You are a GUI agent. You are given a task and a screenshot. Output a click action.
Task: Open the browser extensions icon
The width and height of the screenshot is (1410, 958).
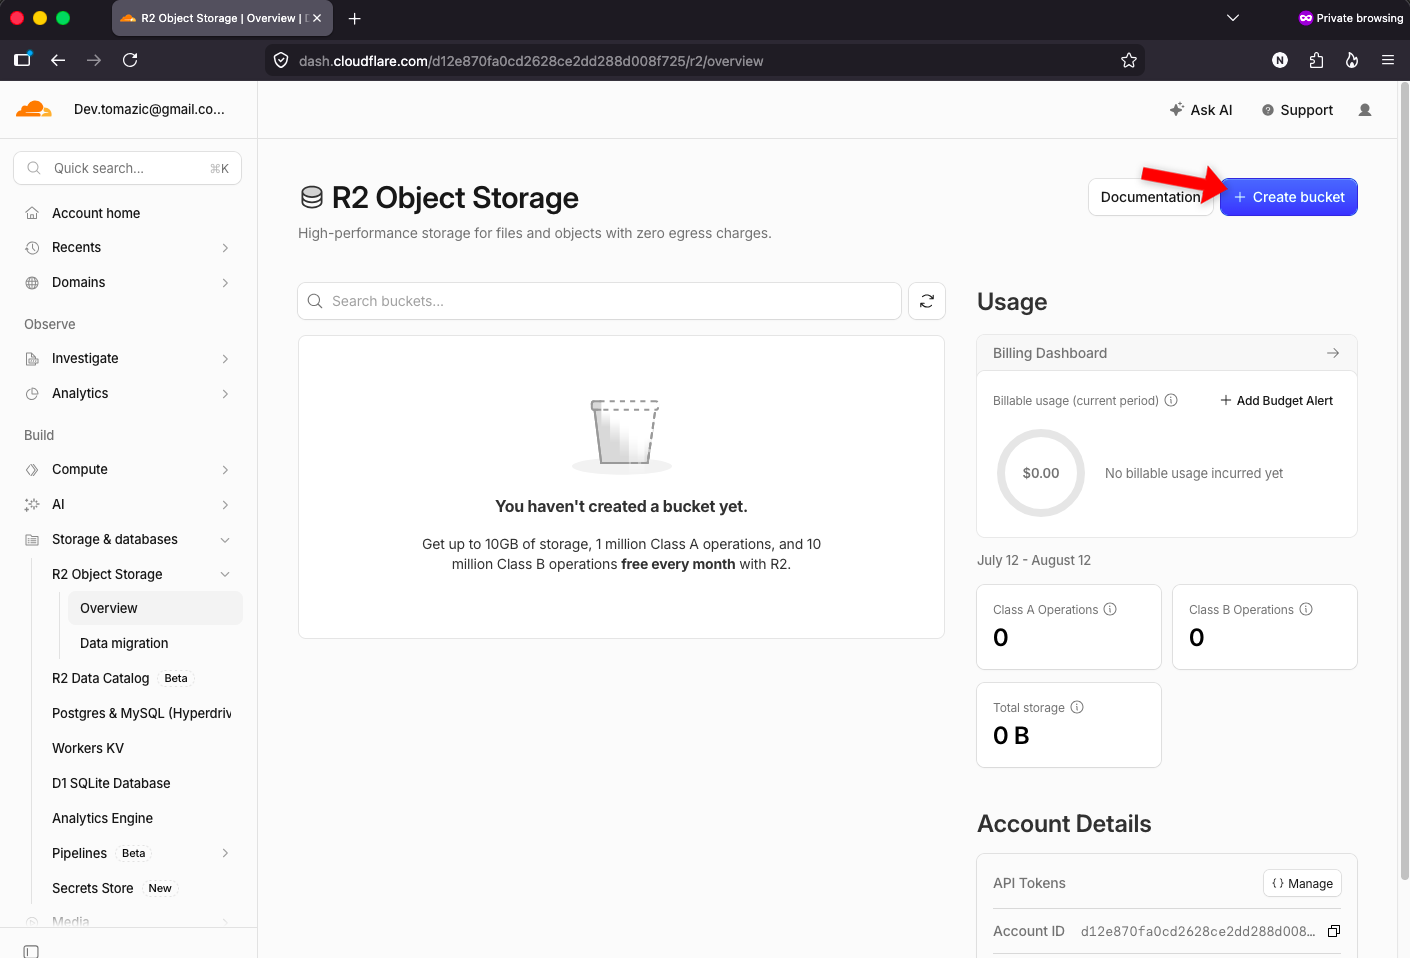click(x=1316, y=60)
